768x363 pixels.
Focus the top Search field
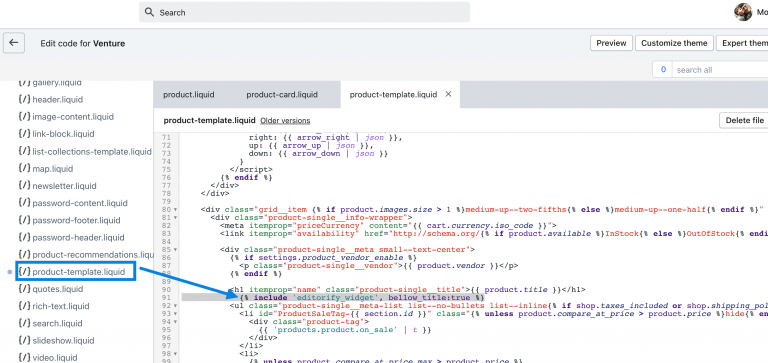[x=304, y=12]
